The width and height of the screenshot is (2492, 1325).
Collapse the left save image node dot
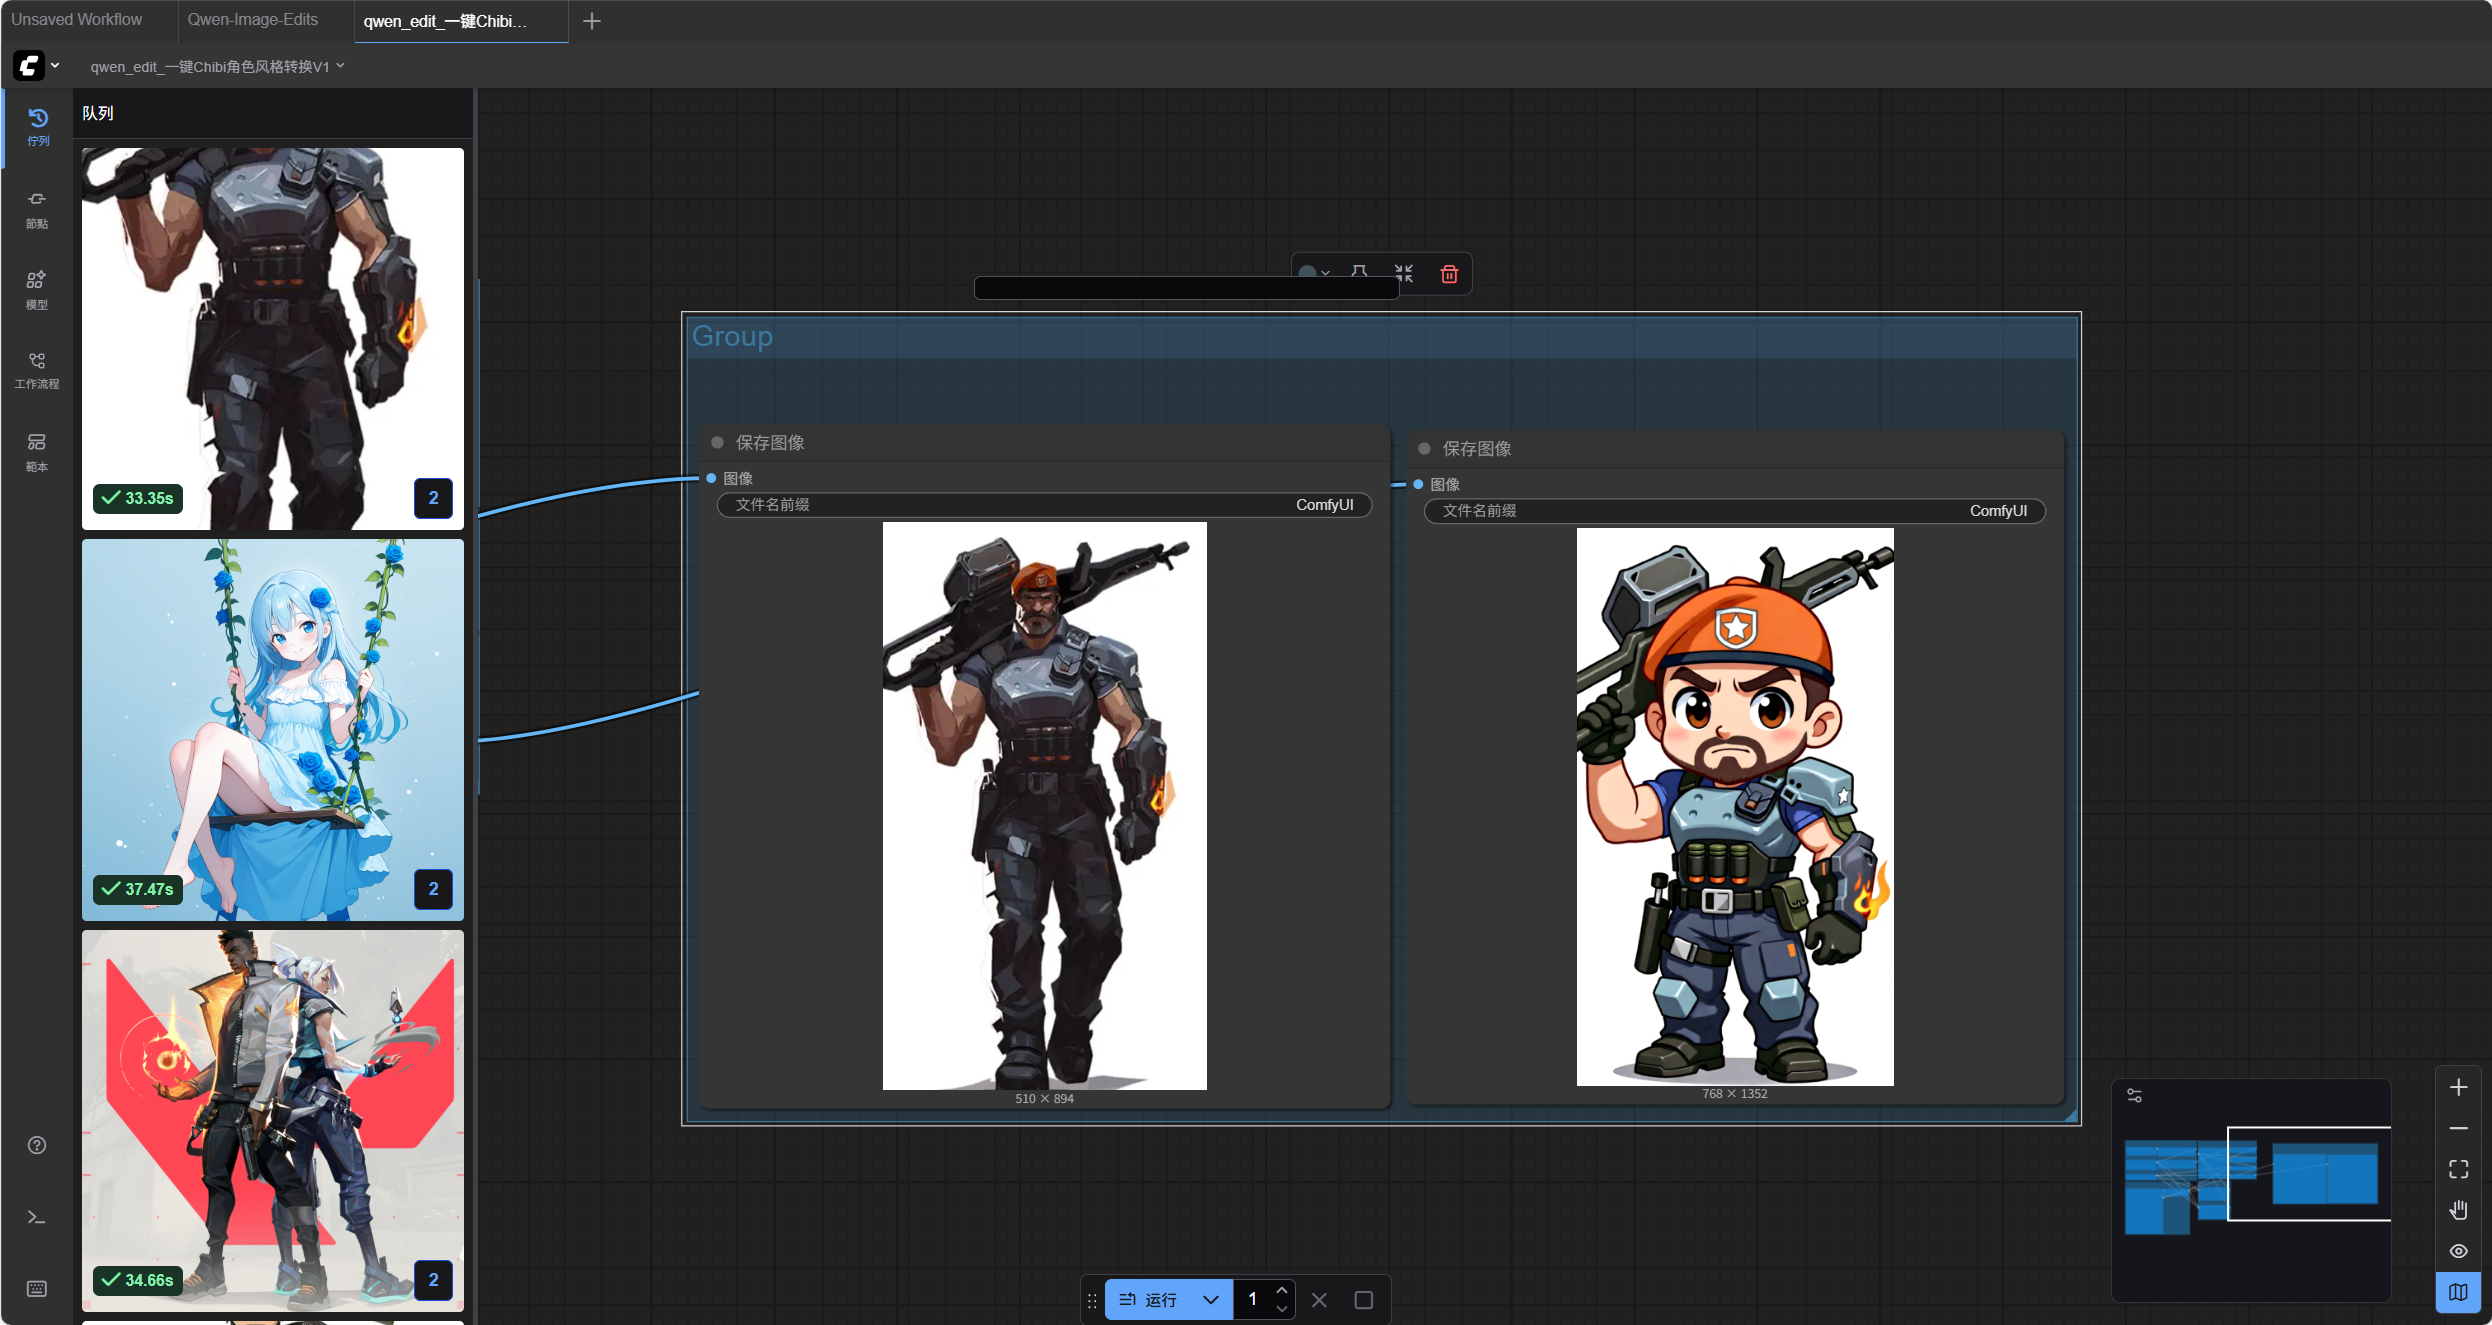[x=717, y=443]
